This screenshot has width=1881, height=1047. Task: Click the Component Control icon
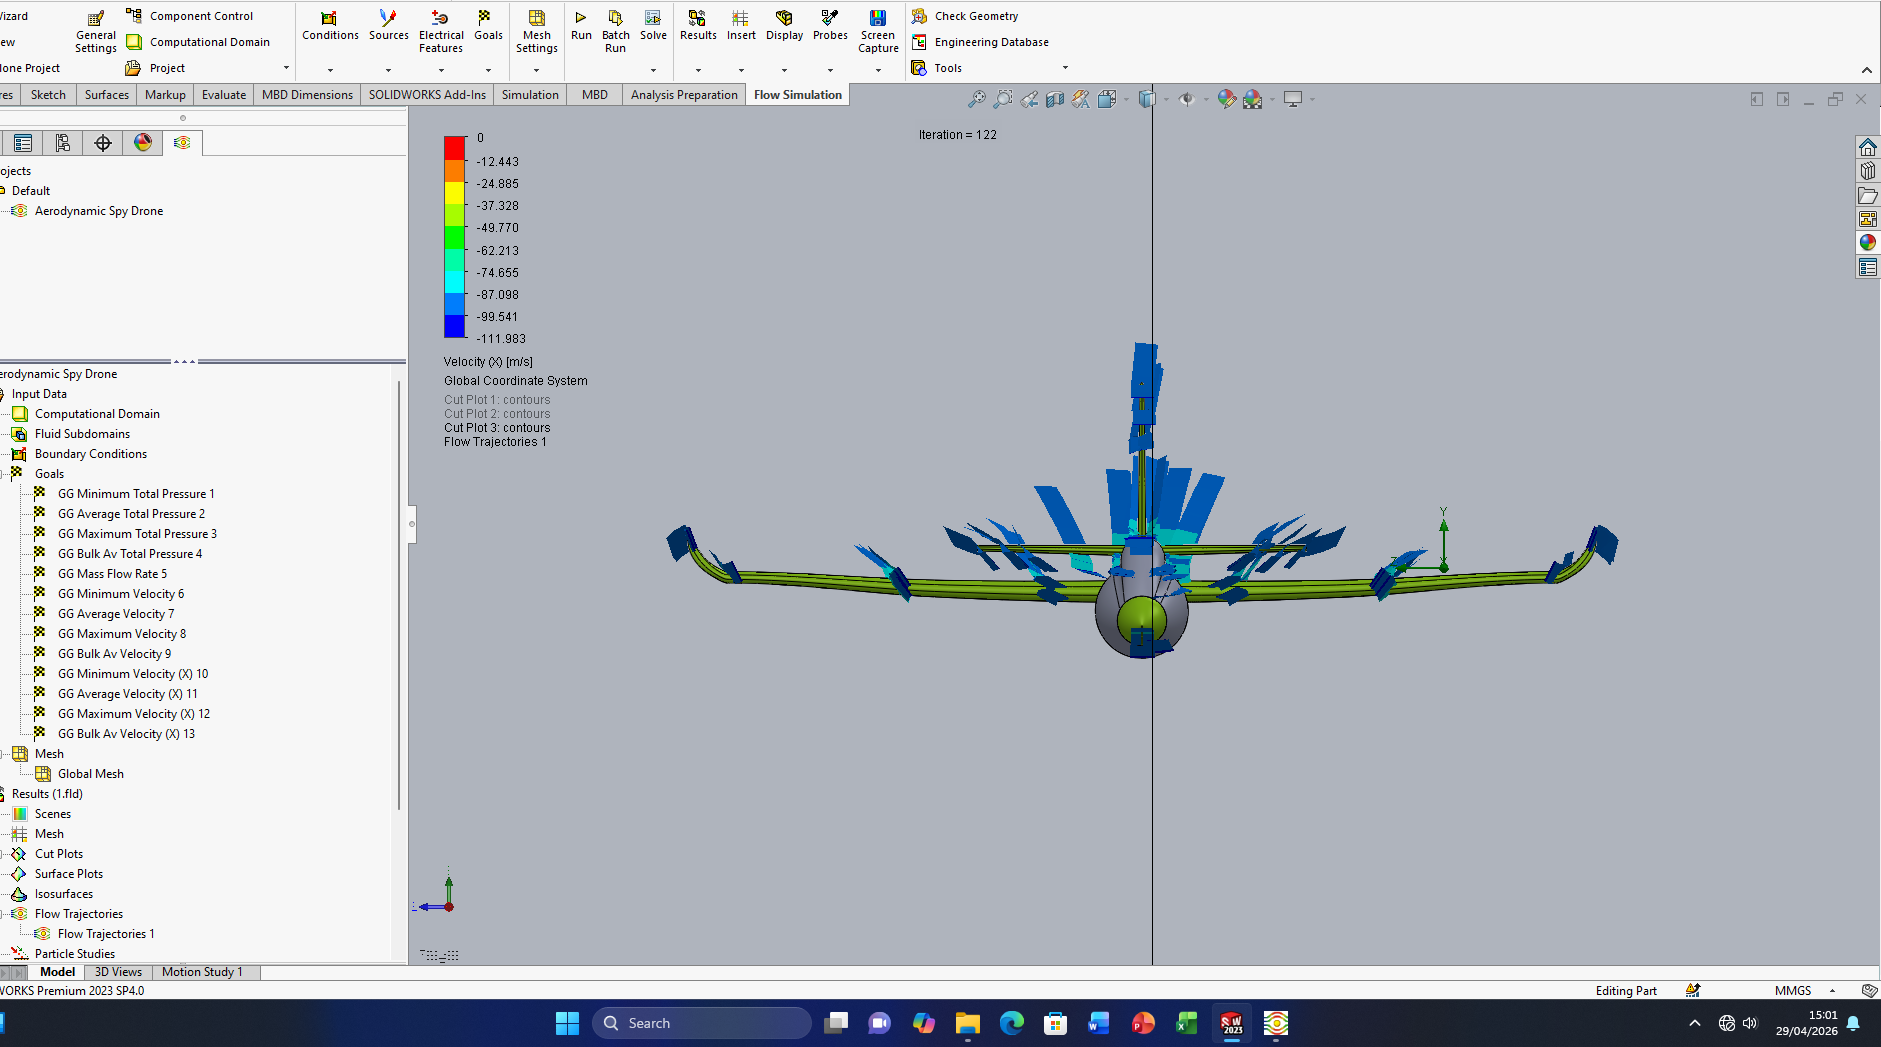[134, 16]
